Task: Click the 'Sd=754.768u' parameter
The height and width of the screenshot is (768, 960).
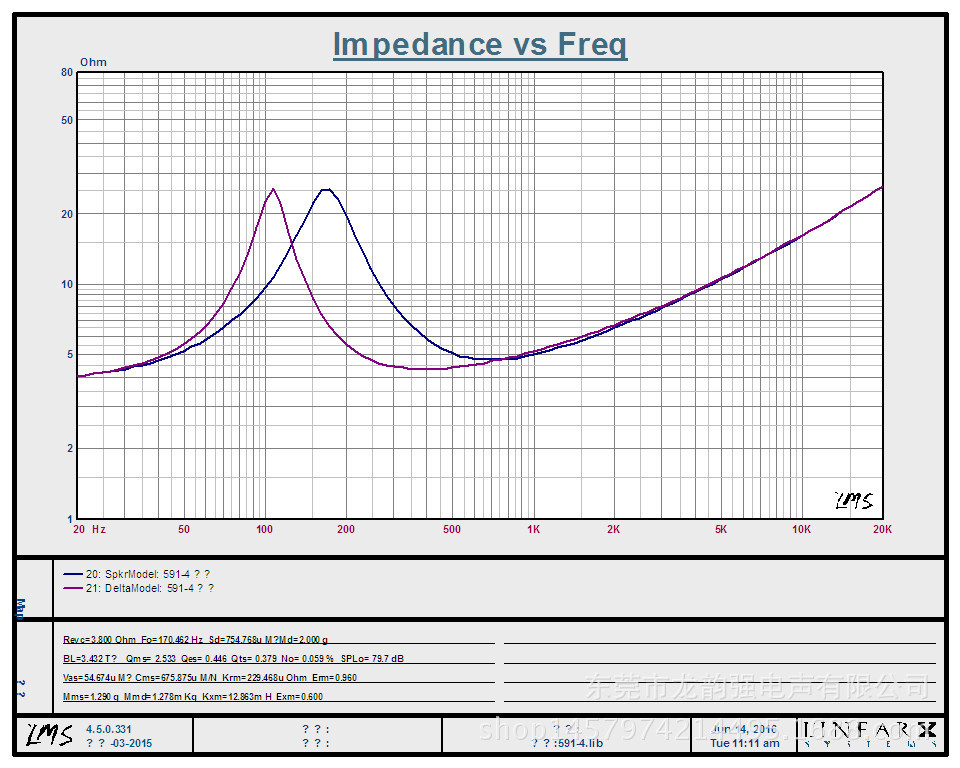Action: (x=236, y=639)
